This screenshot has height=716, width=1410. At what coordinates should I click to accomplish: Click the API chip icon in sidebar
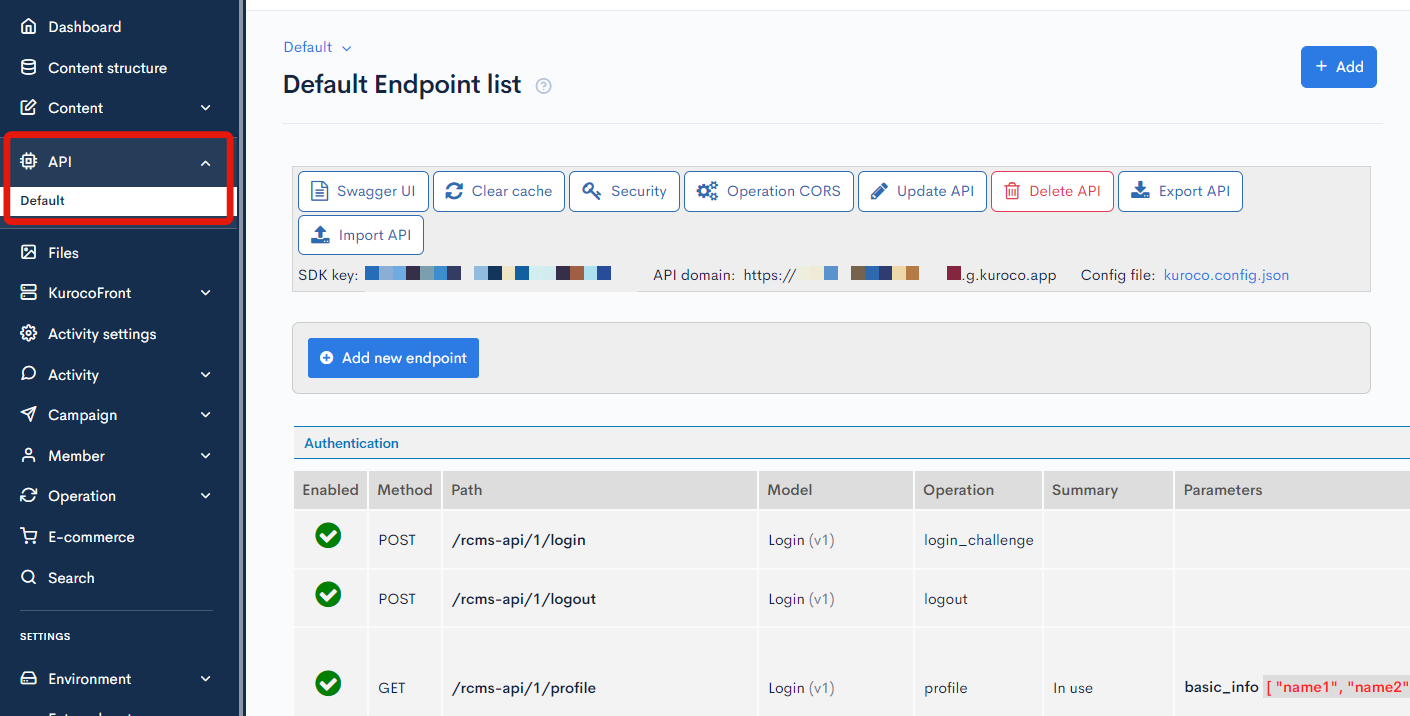tap(29, 162)
